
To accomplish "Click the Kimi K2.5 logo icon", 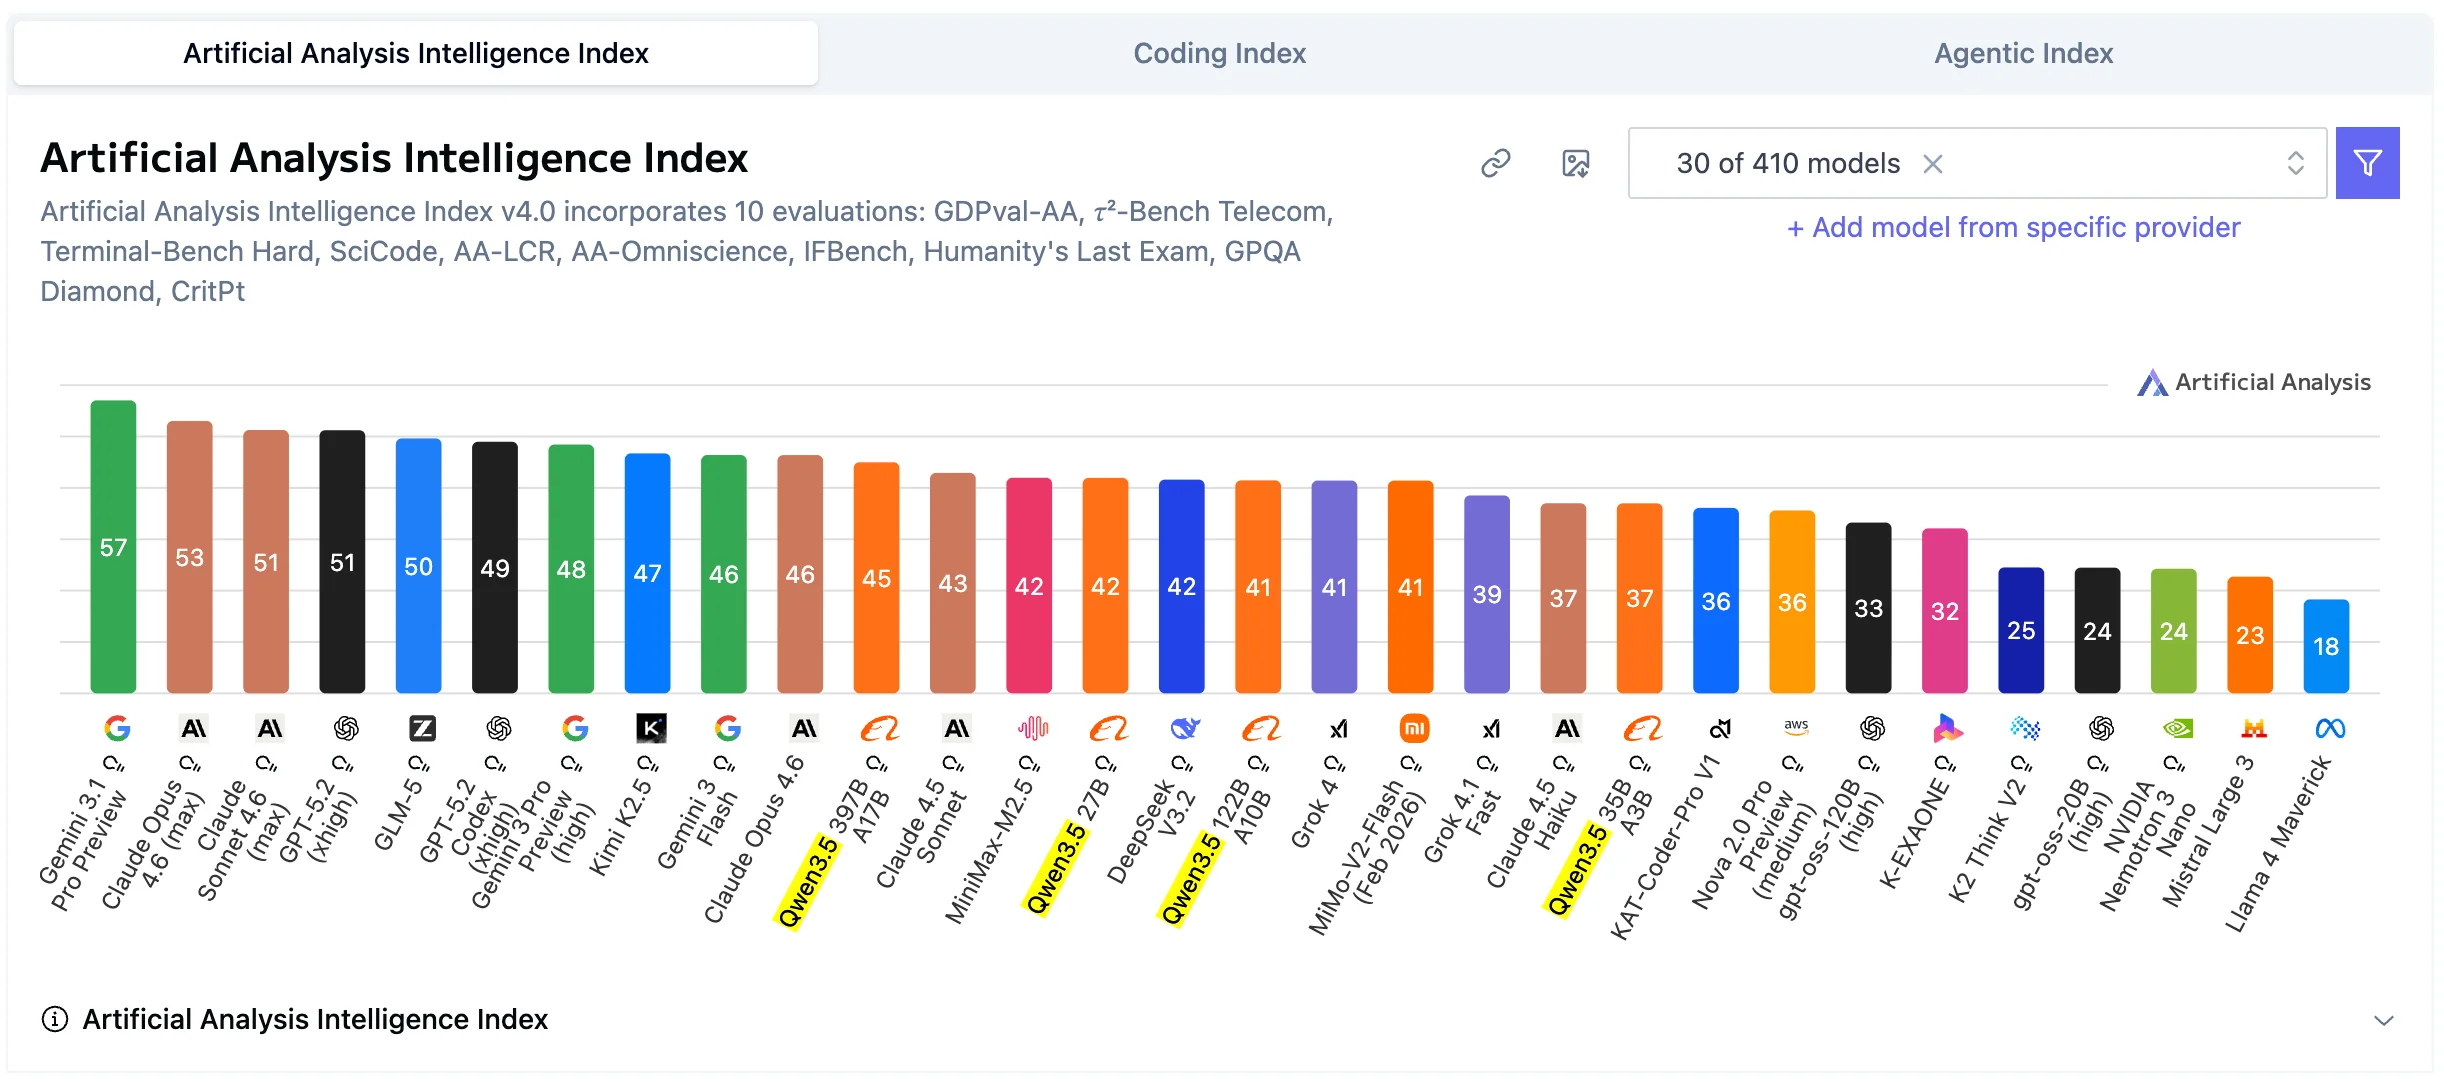I will point(651,729).
